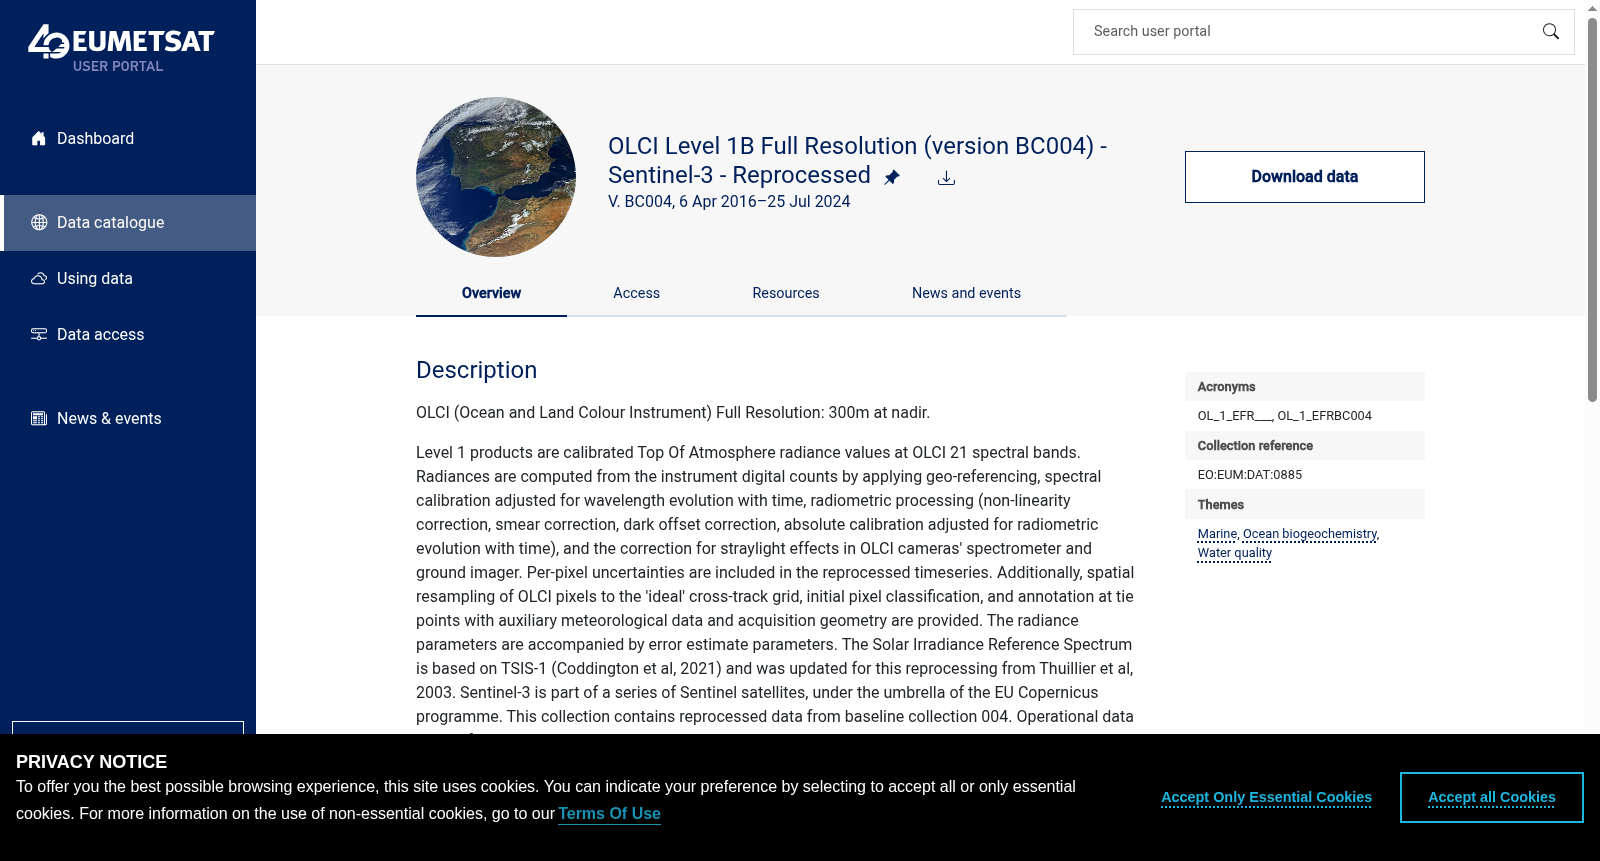The height and width of the screenshot is (861, 1600).
Task: Click the satellite Earth image thumbnail
Action: [x=496, y=177]
